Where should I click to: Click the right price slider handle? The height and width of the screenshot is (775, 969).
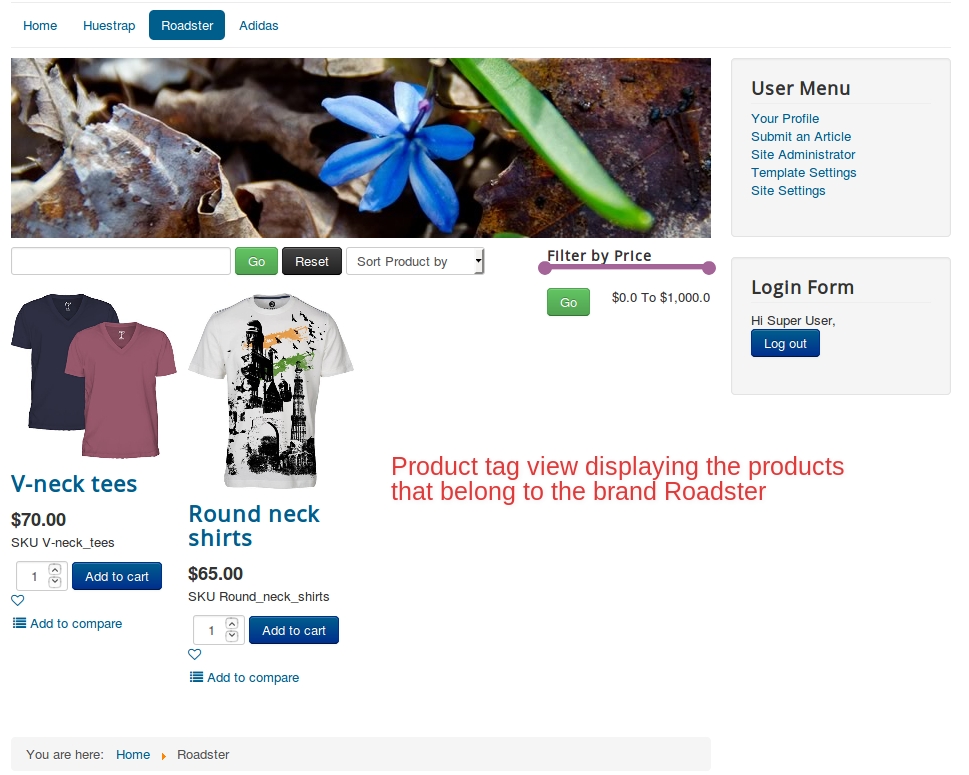pyautogui.click(x=709, y=268)
